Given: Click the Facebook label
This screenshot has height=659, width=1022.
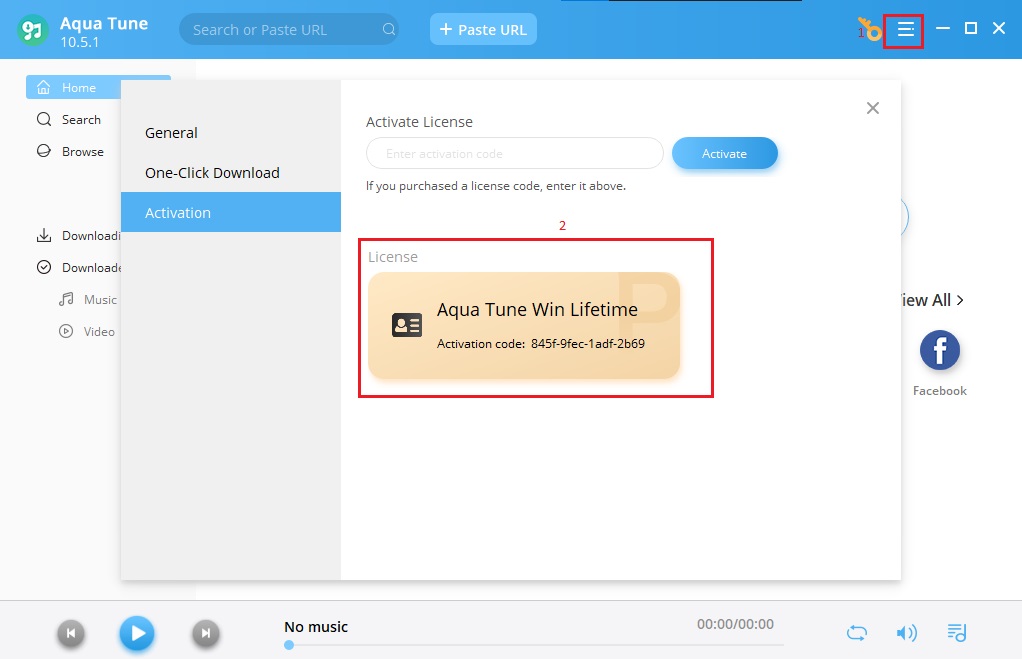Looking at the screenshot, I should [939, 391].
